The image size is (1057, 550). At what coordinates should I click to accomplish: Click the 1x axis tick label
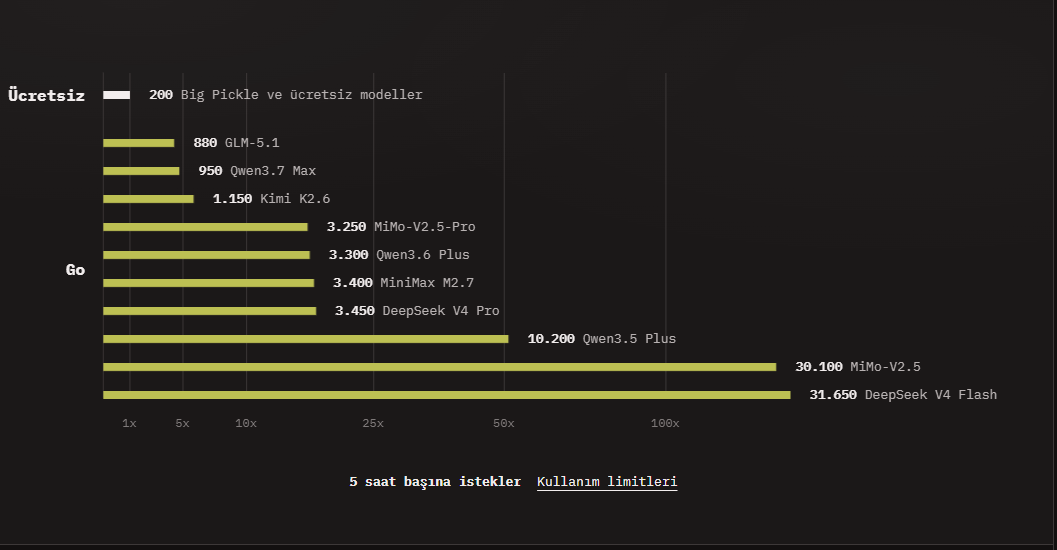(x=129, y=423)
